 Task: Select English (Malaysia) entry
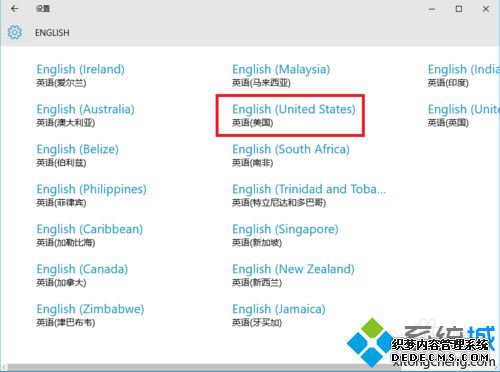pos(281,76)
